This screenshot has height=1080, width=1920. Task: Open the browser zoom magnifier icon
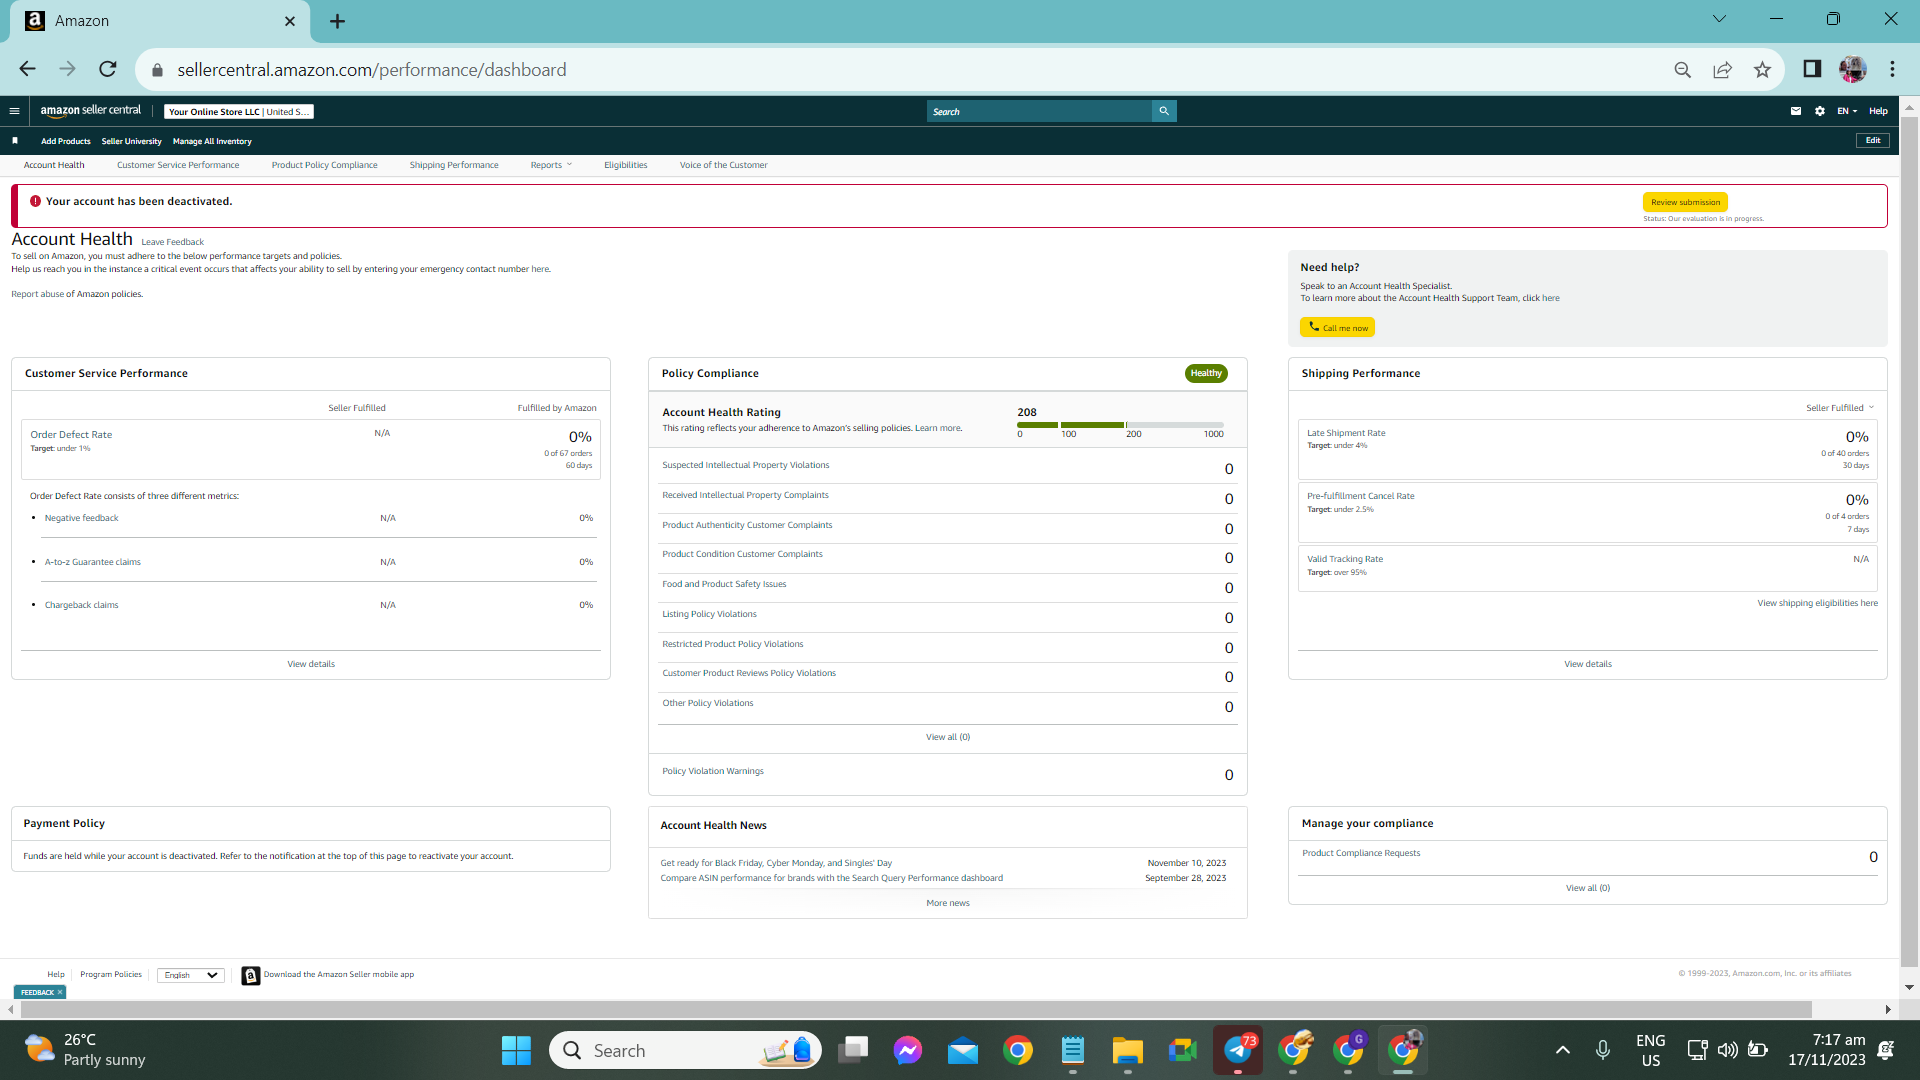coord(1683,69)
